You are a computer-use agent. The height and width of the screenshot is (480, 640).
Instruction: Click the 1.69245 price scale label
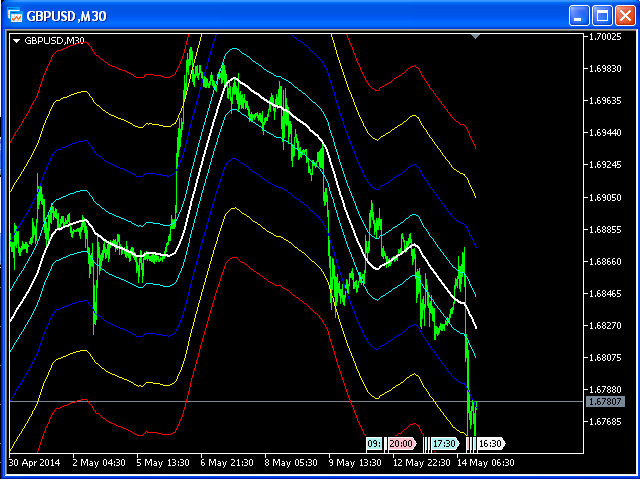(604, 165)
